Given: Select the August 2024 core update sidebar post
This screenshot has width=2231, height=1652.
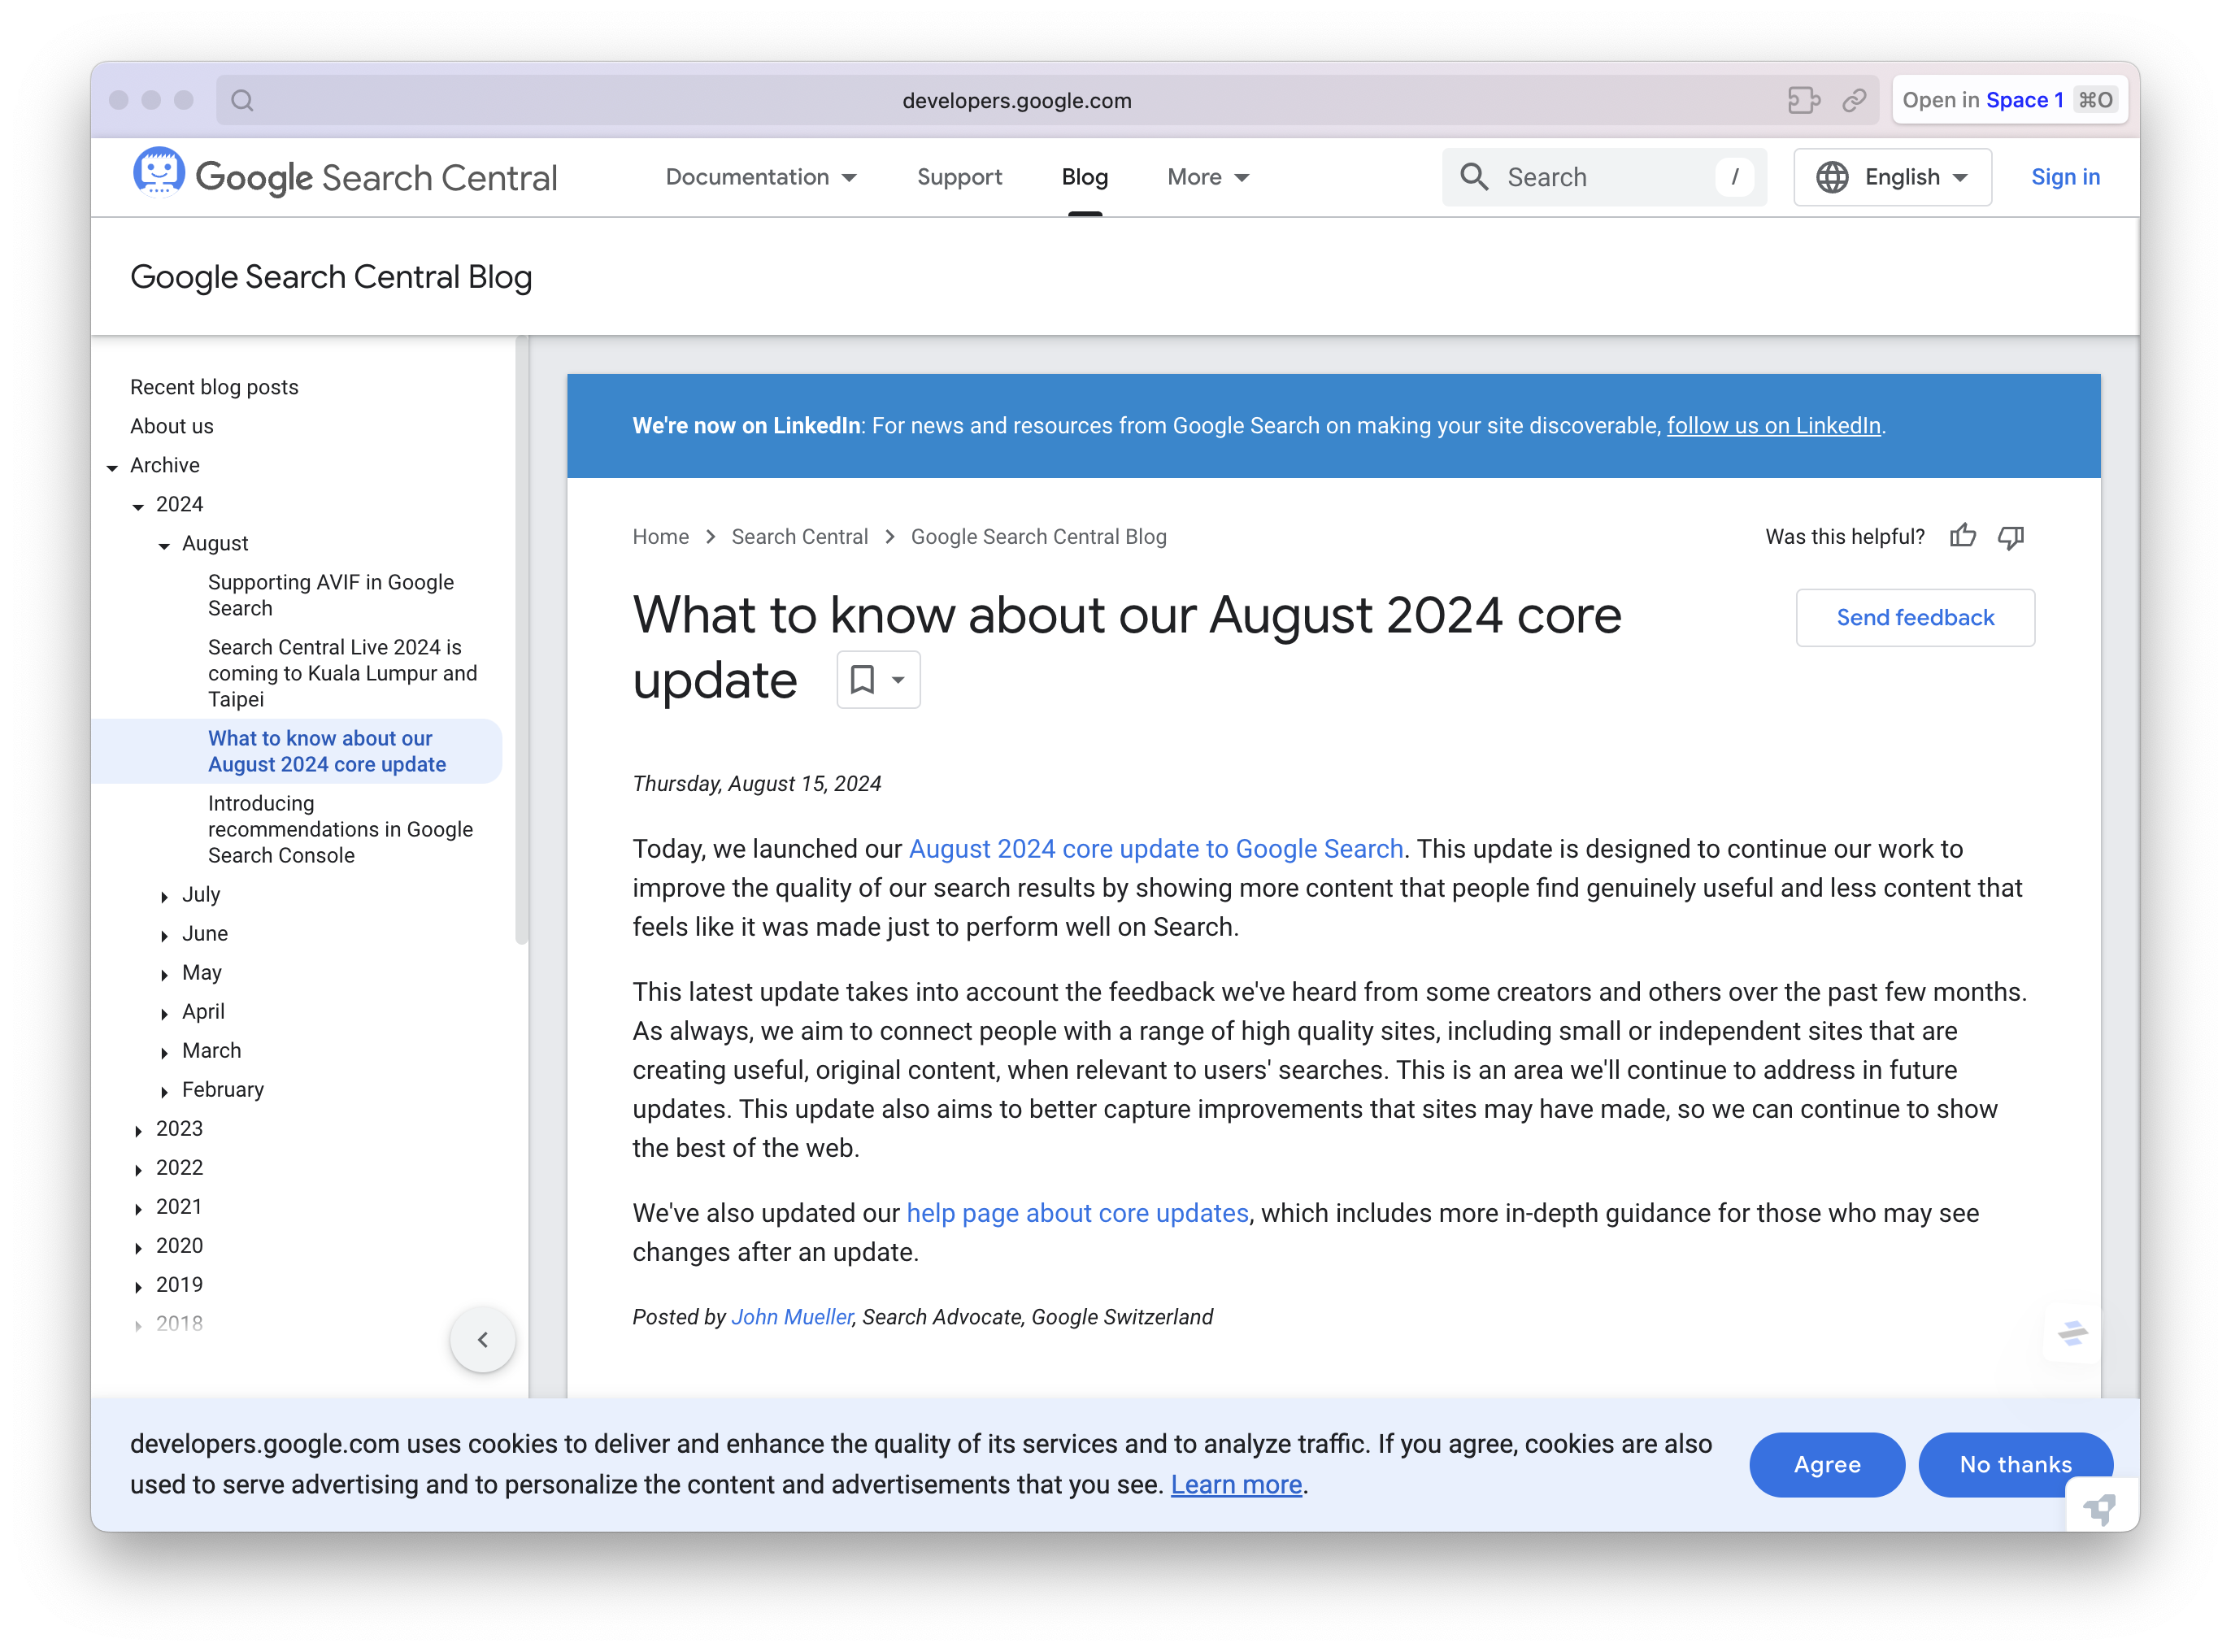Looking at the screenshot, I should click(327, 751).
